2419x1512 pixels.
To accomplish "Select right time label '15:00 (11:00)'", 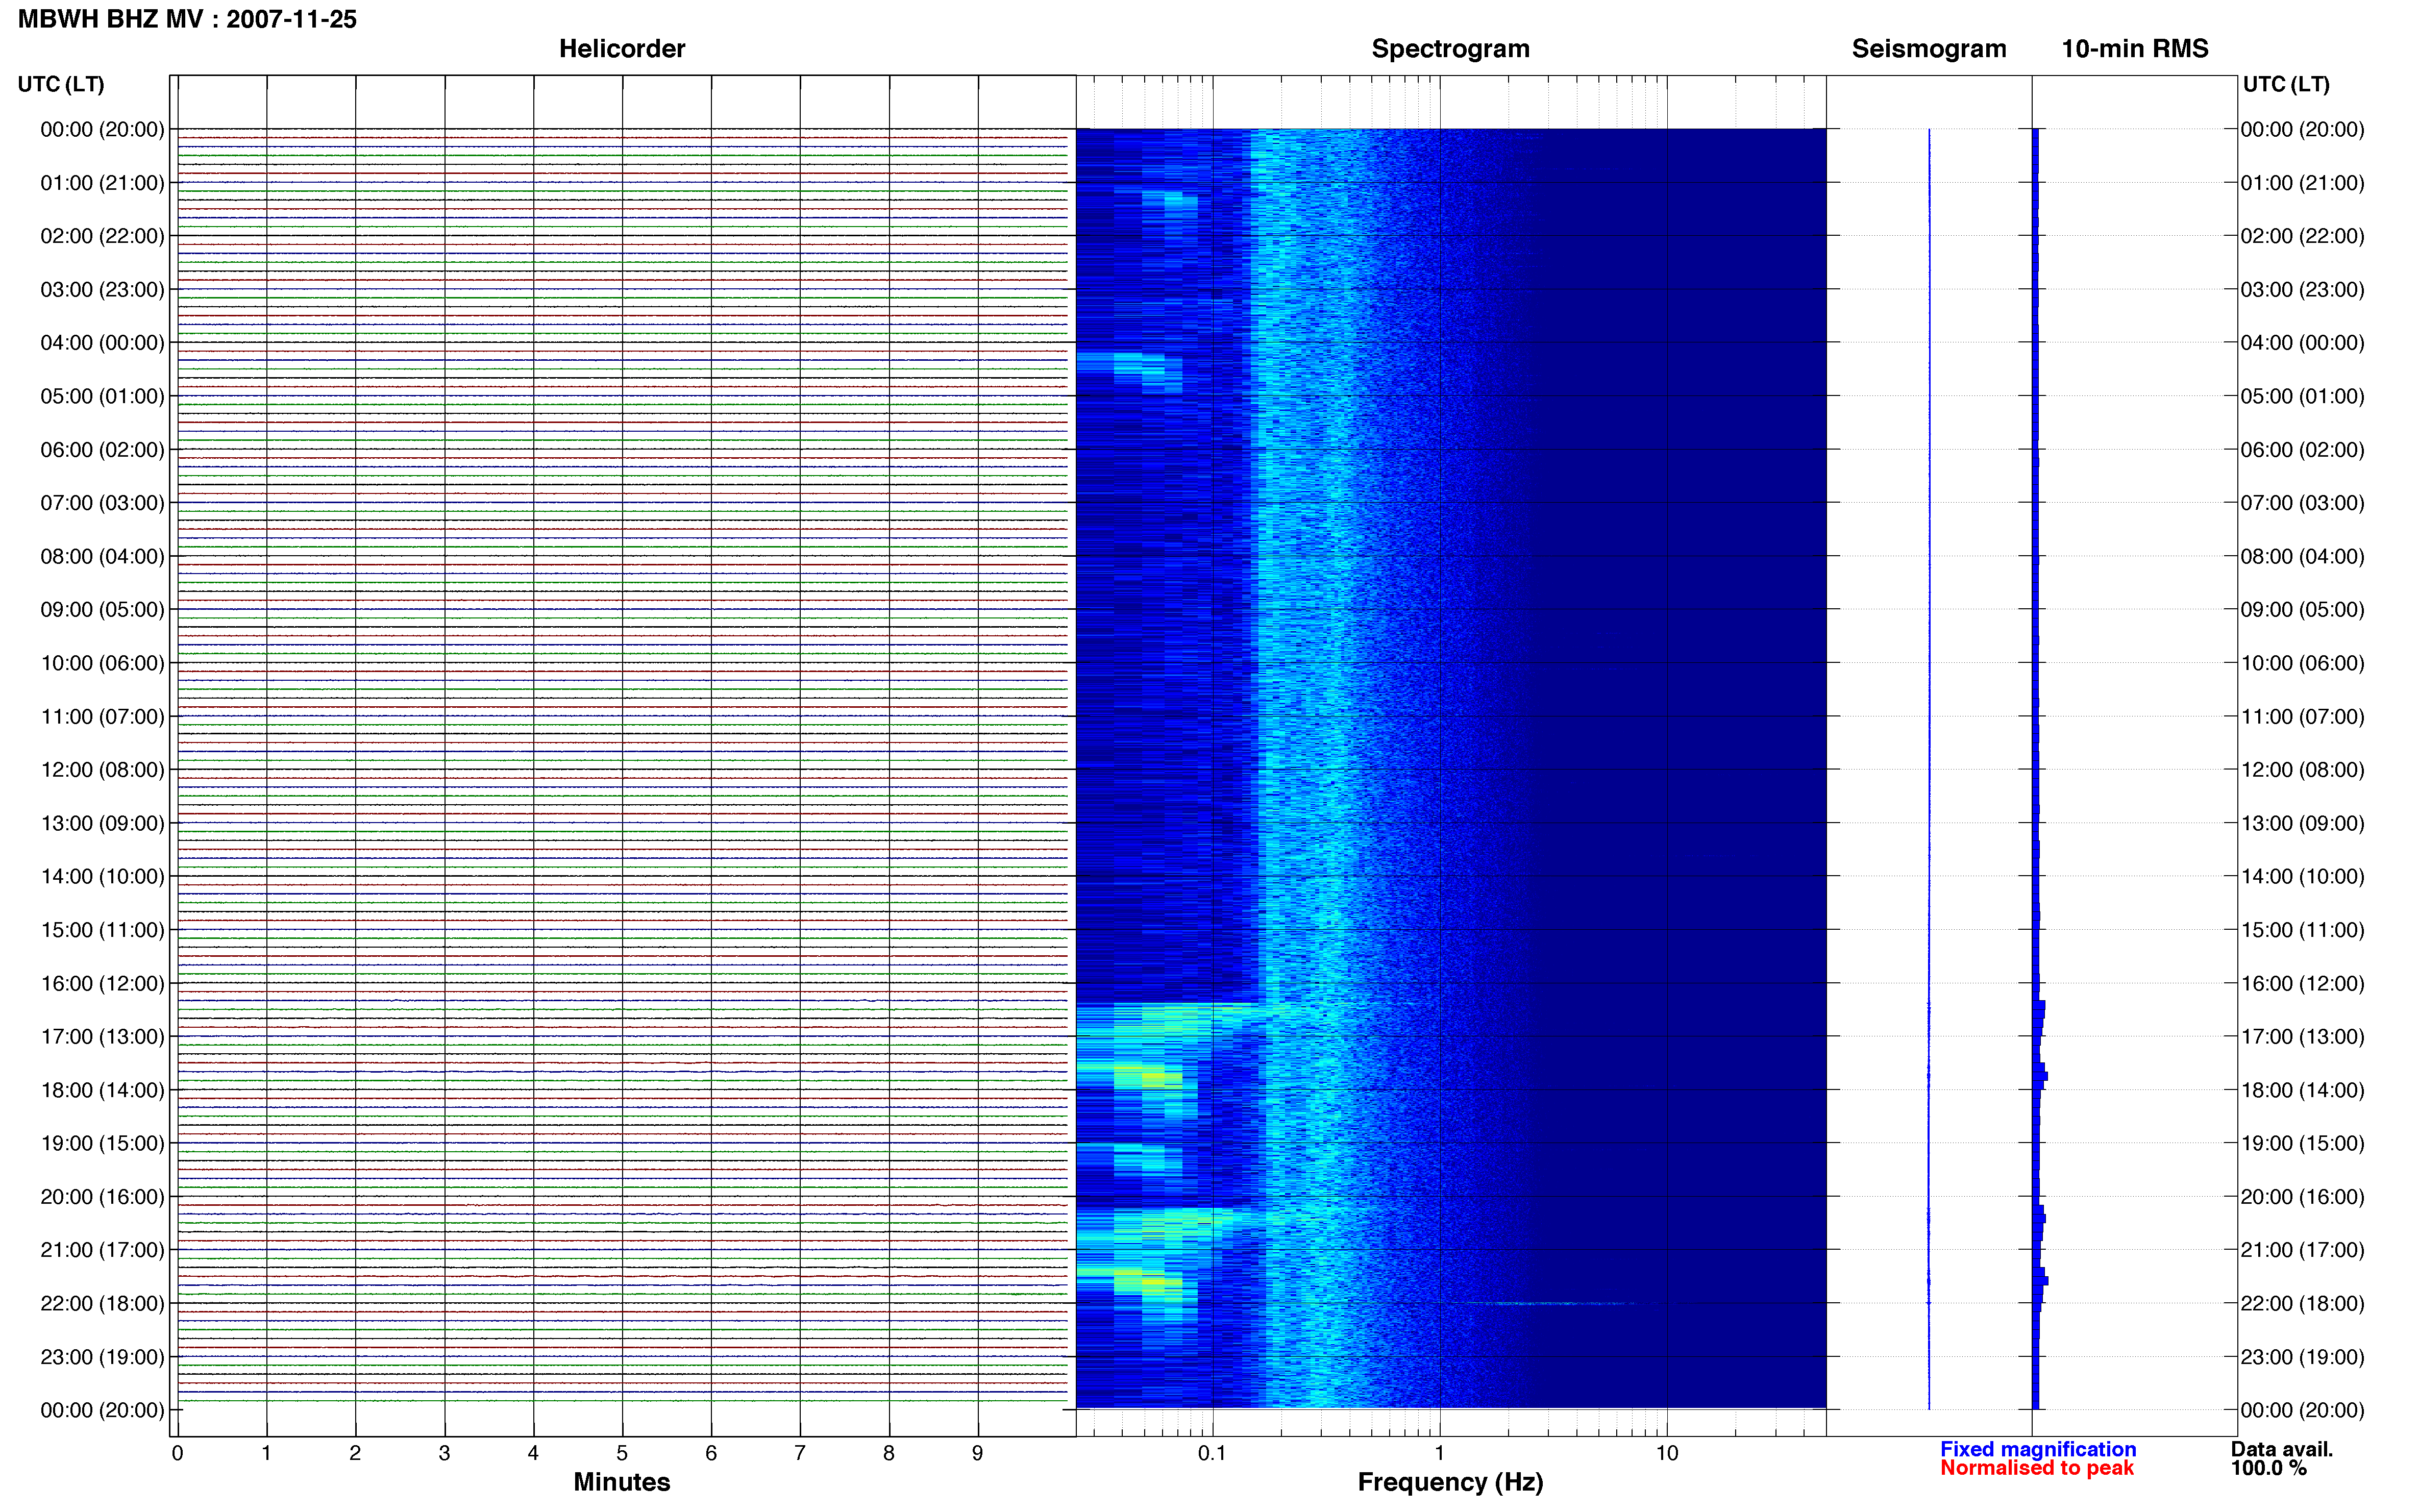I will pos(2302,930).
